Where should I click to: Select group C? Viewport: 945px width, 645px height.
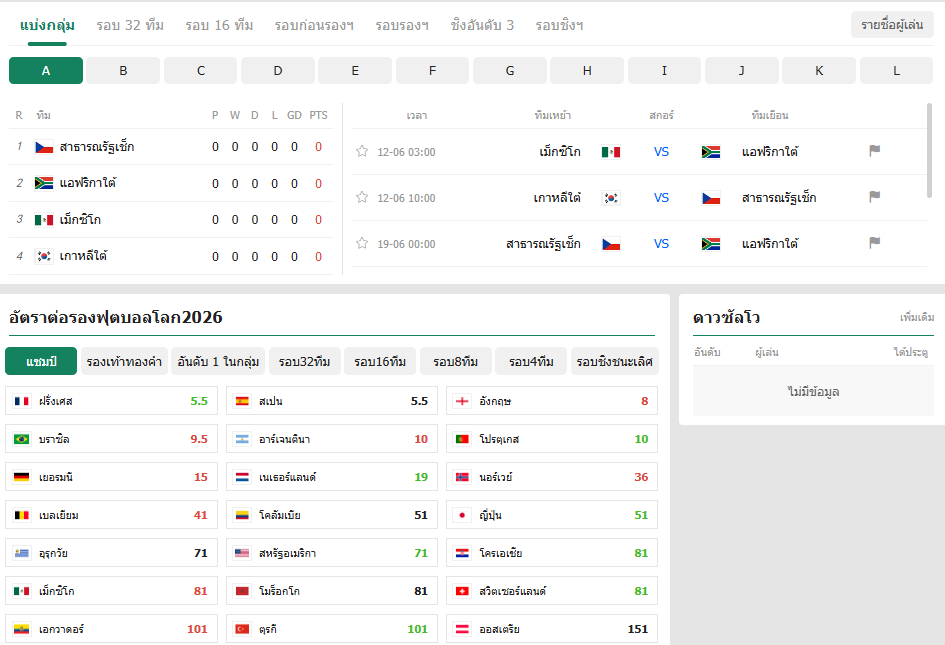pos(201,71)
